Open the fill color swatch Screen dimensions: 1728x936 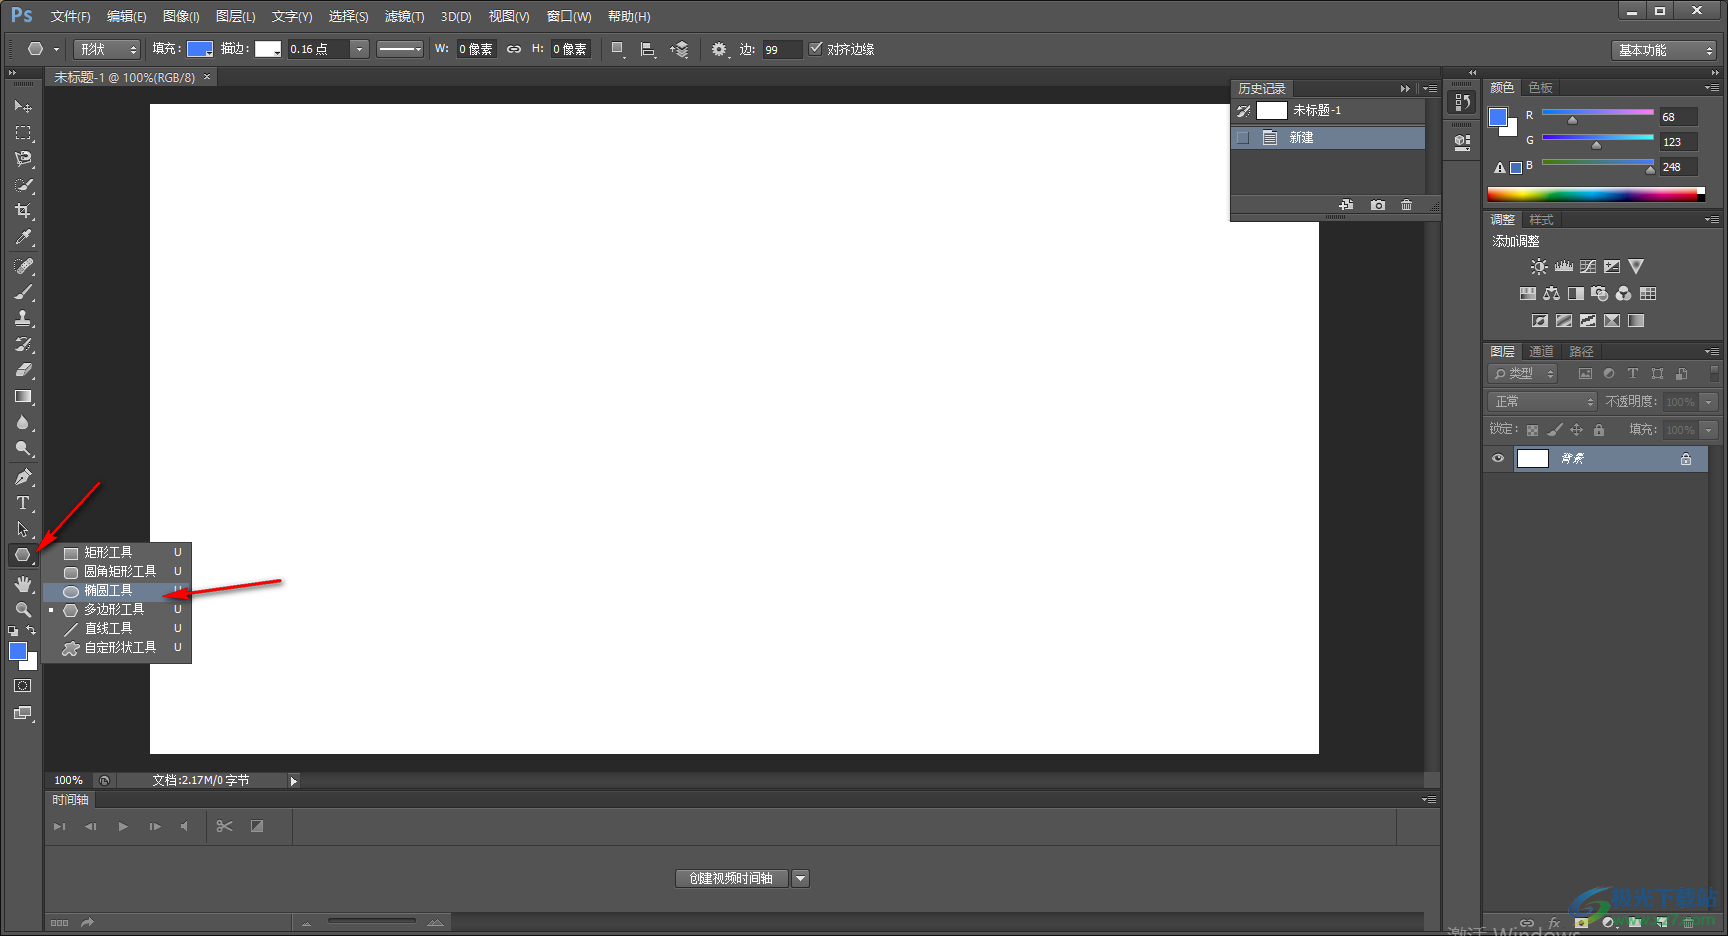200,49
